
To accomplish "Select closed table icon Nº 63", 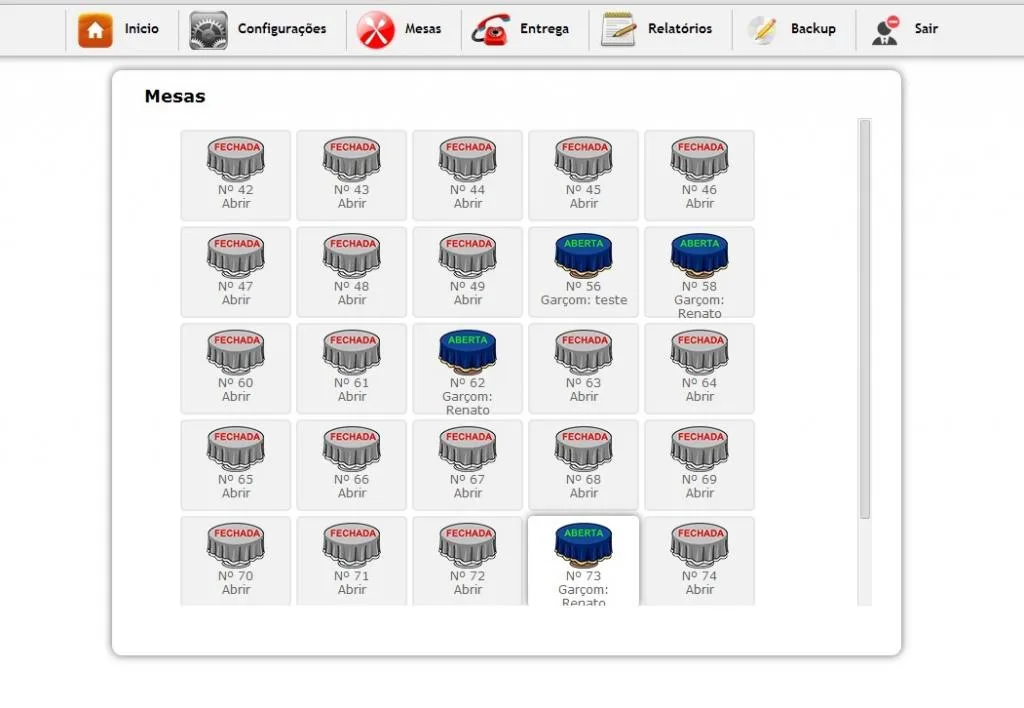I will coord(583,352).
